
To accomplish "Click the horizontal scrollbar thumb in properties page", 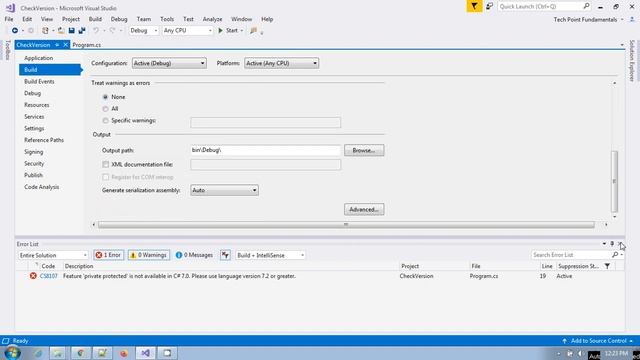I will click(x=346, y=224).
